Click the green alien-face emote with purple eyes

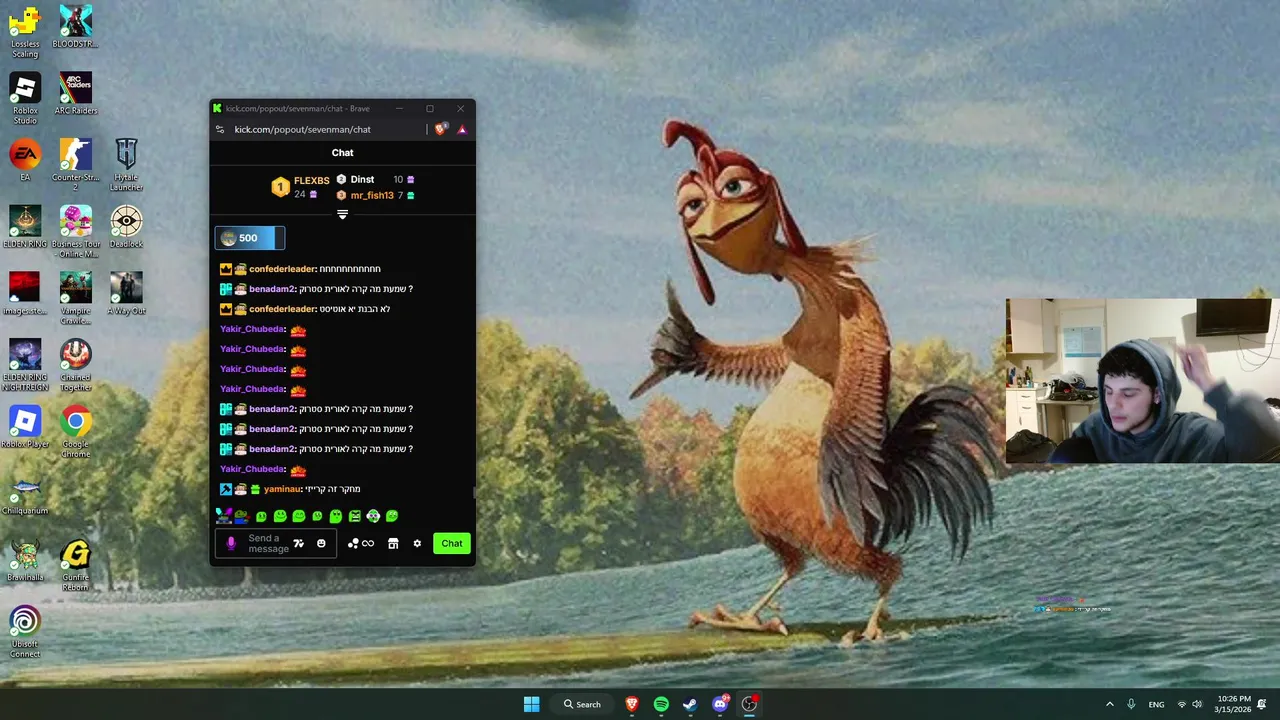[x=373, y=516]
